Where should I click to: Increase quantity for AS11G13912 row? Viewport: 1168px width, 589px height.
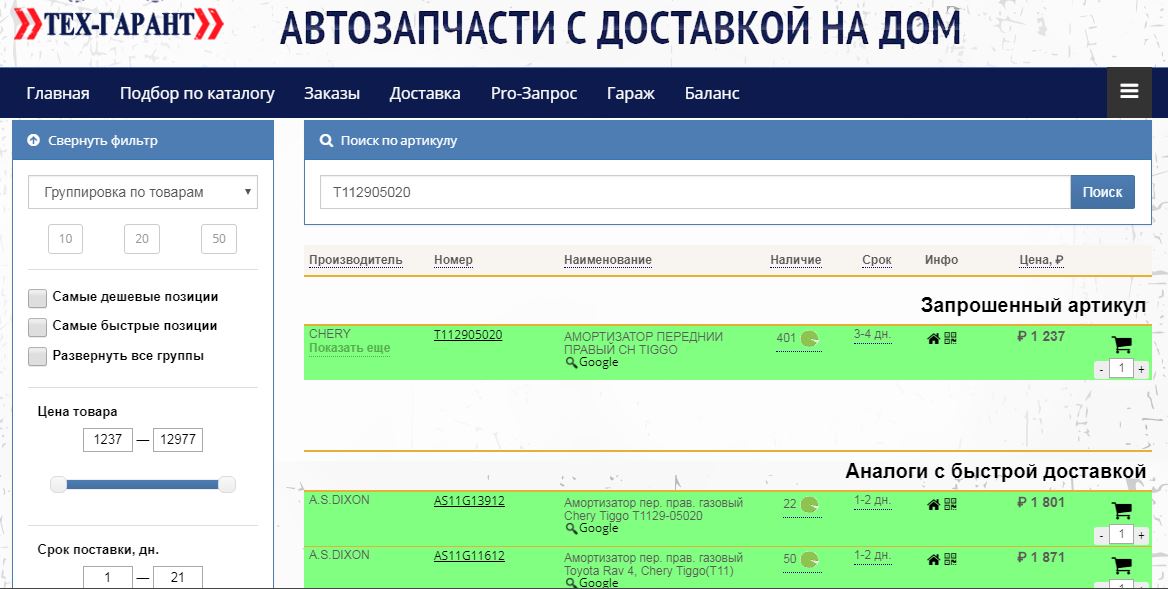pos(1141,535)
